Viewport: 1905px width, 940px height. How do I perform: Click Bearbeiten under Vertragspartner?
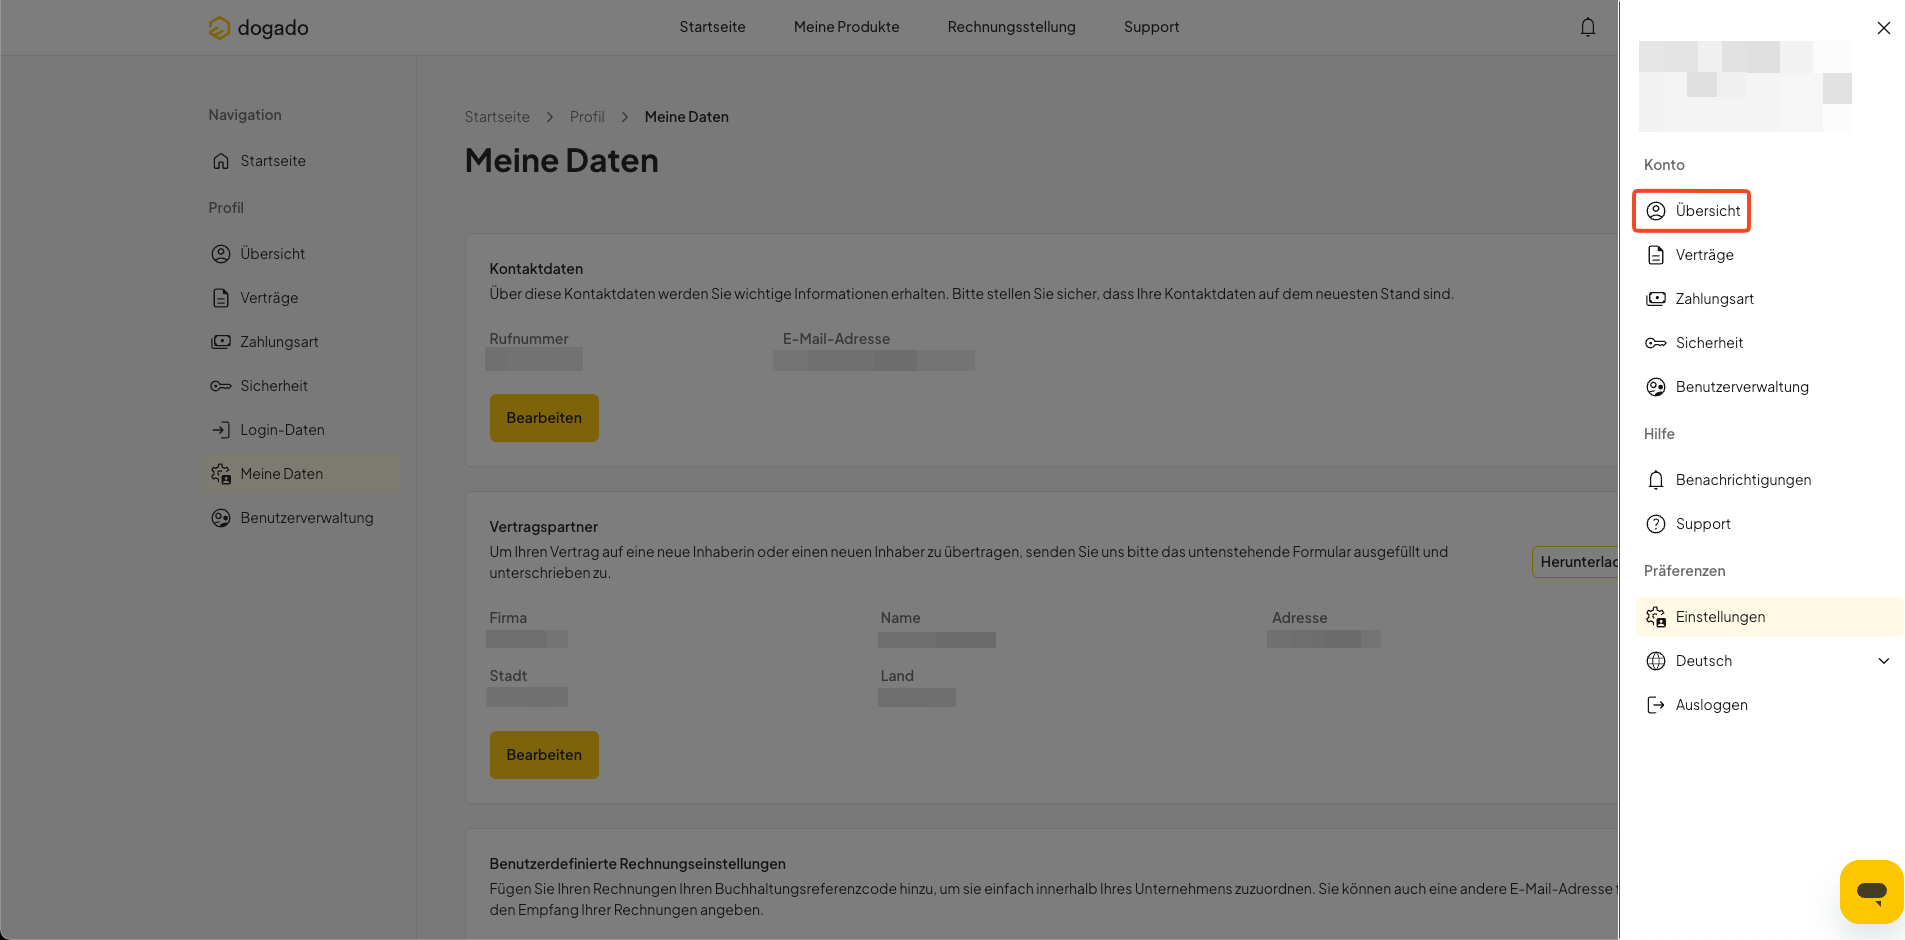click(544, 755)
